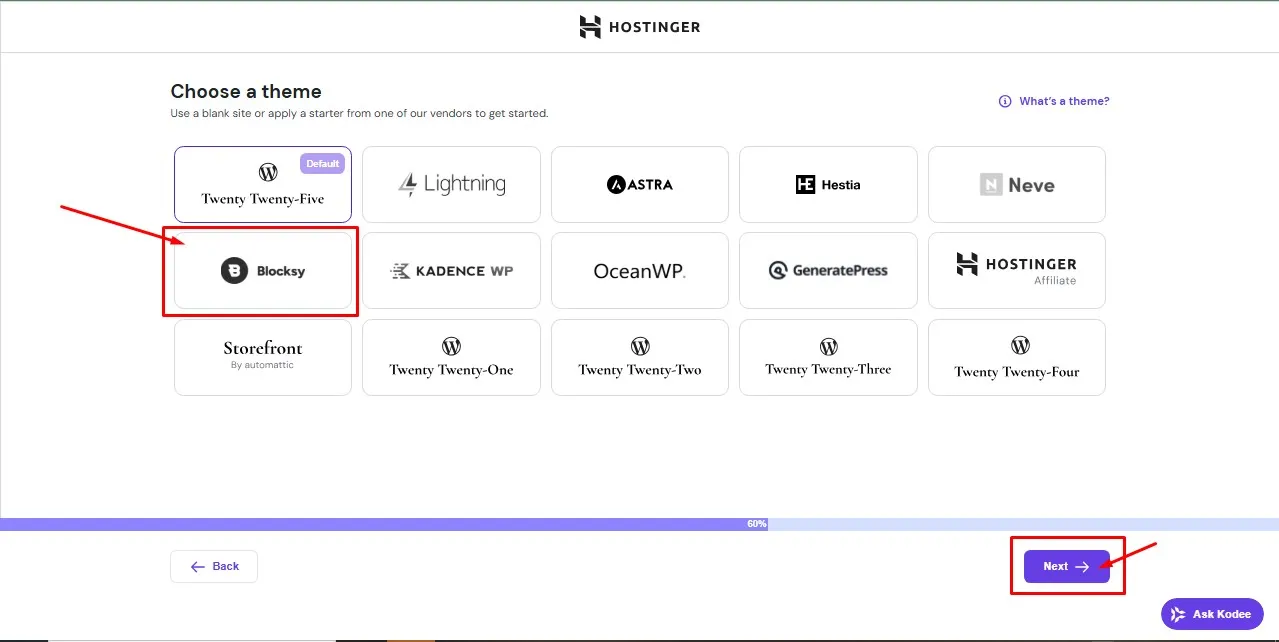
Task: Choose the Astra theme logo
Action: (x=640, y=185)
